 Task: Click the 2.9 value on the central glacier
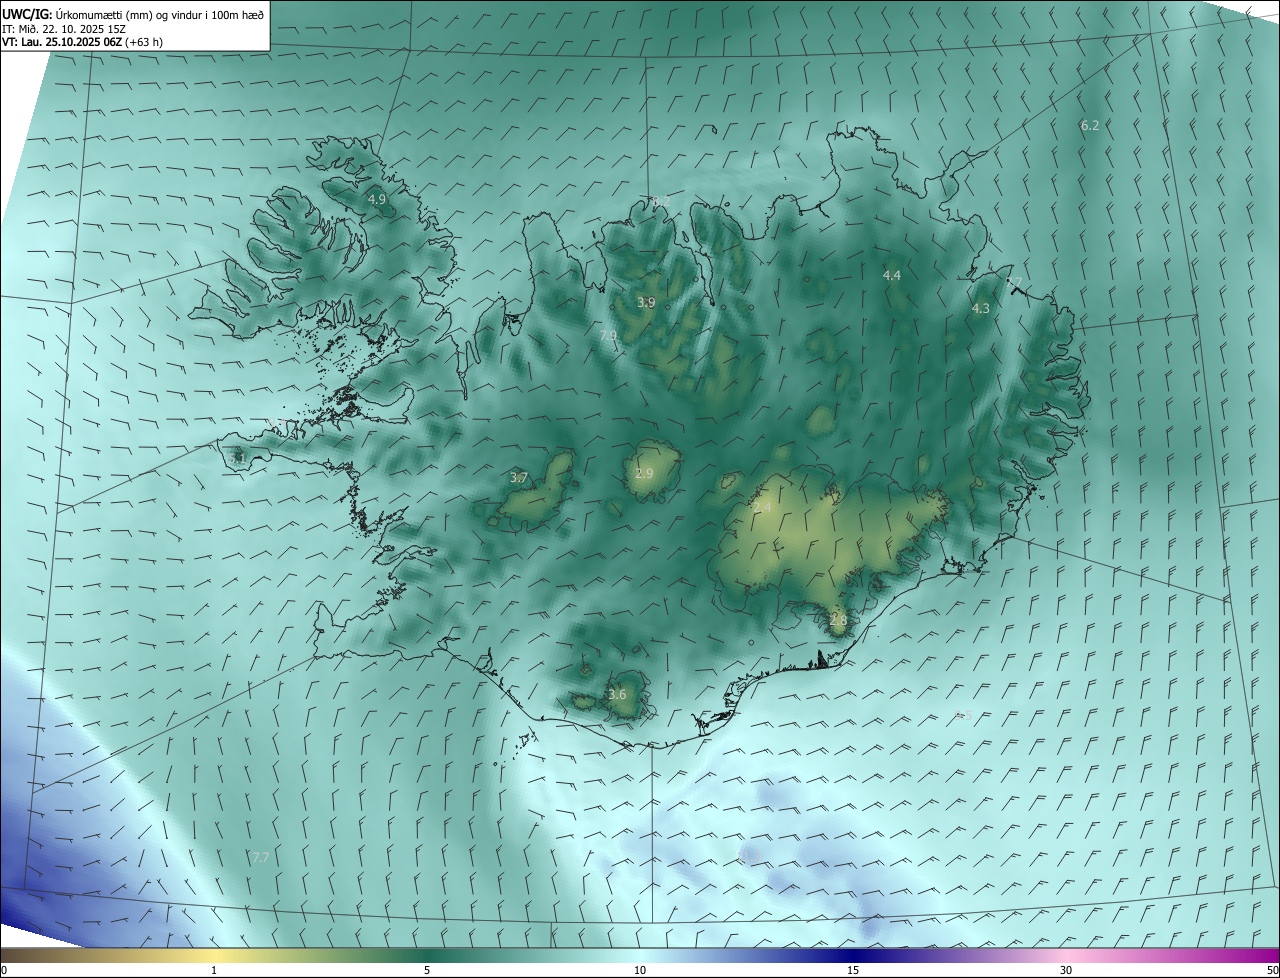click(644, 473)
